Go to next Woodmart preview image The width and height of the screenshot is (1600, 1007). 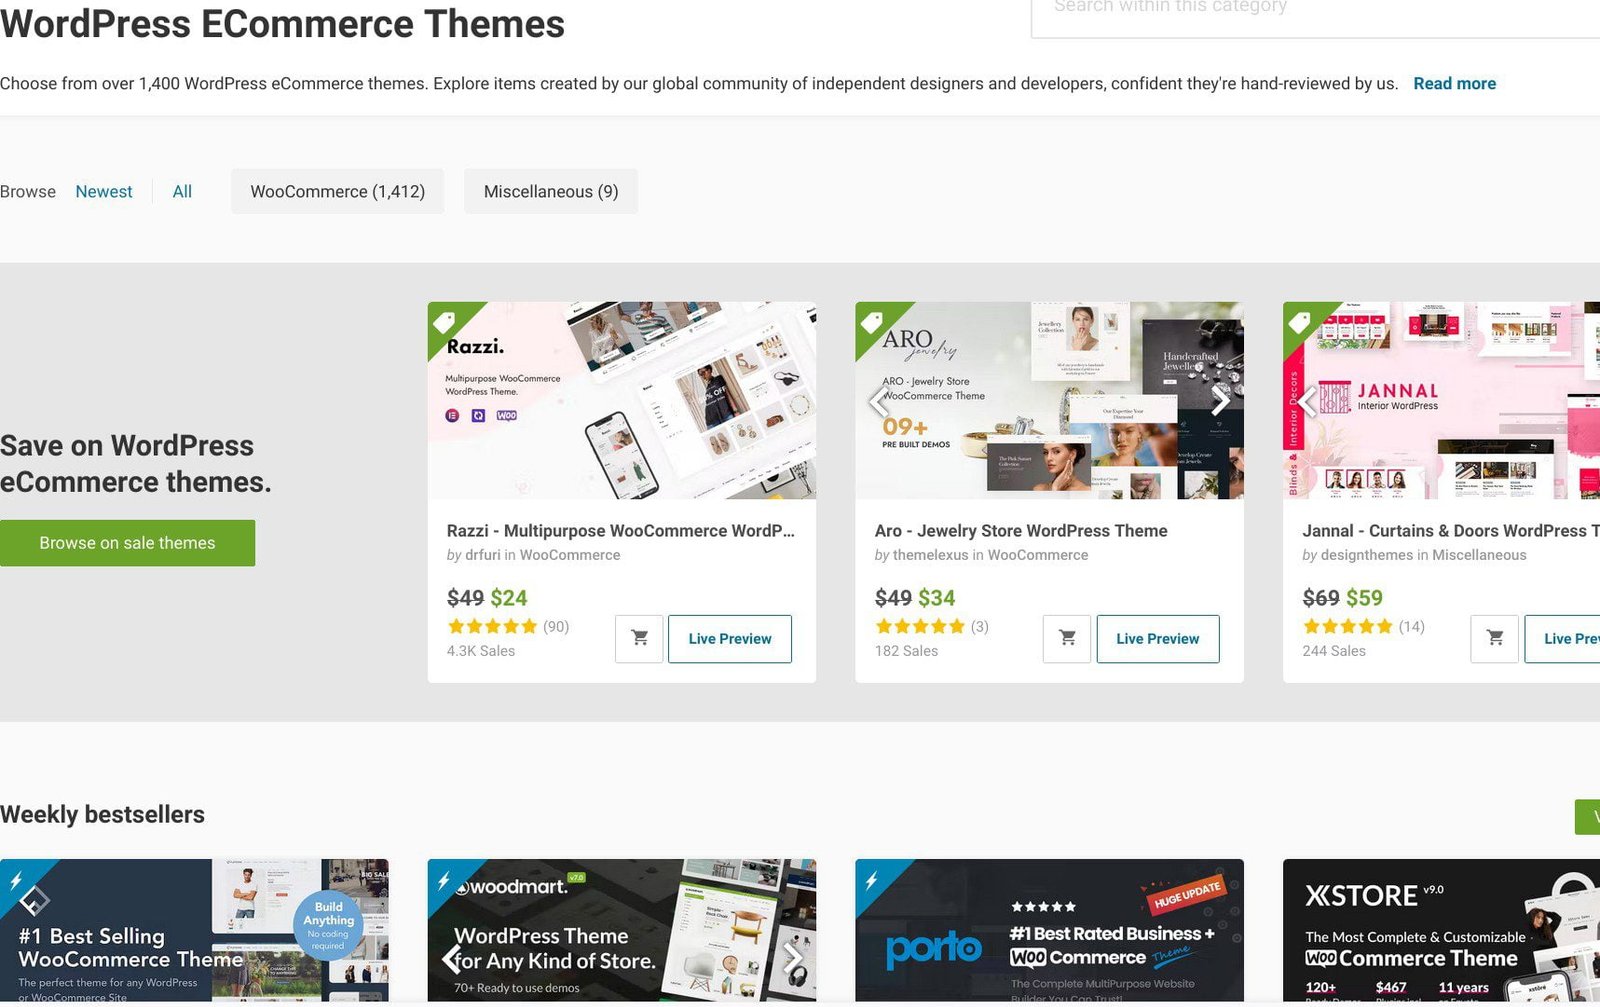click(x=793, y=958)
